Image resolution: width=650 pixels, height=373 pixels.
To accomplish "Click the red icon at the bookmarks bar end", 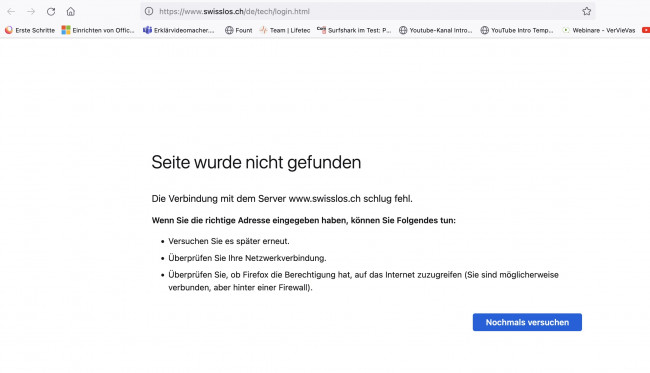I will [x=646, y=30].
